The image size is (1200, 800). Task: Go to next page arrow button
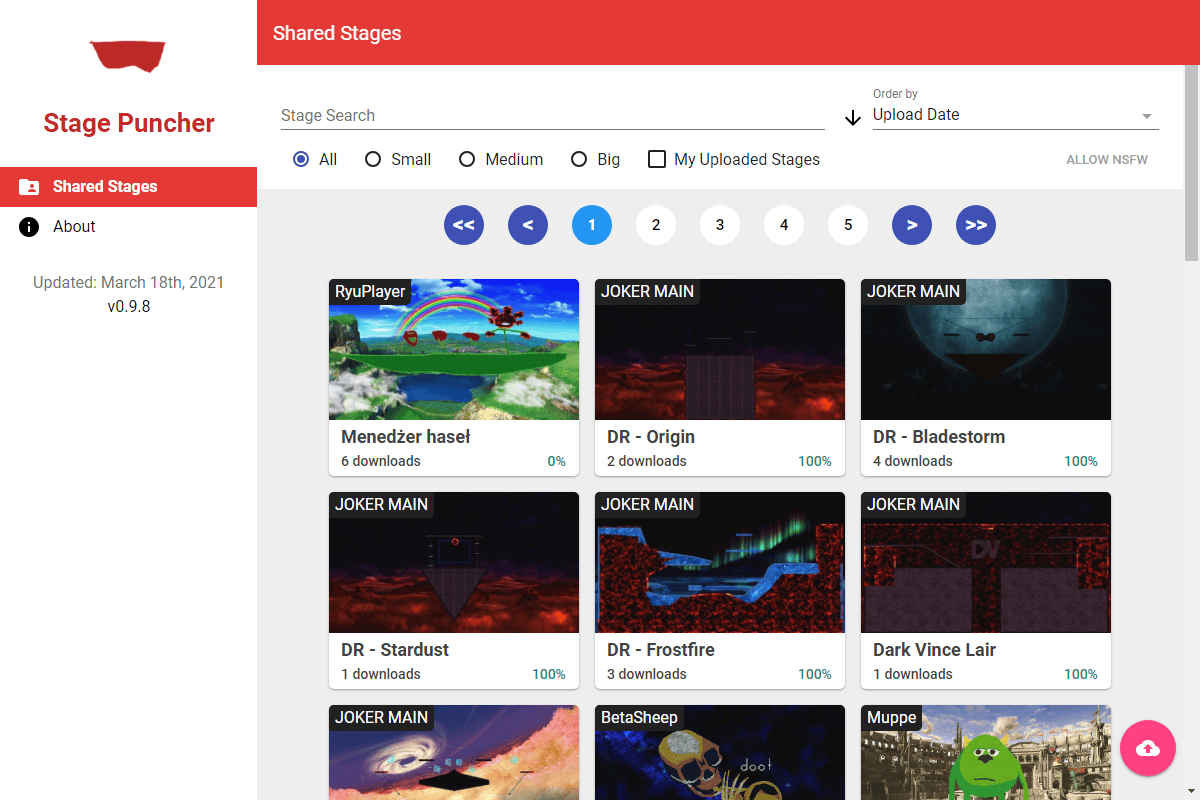[912, 225]
